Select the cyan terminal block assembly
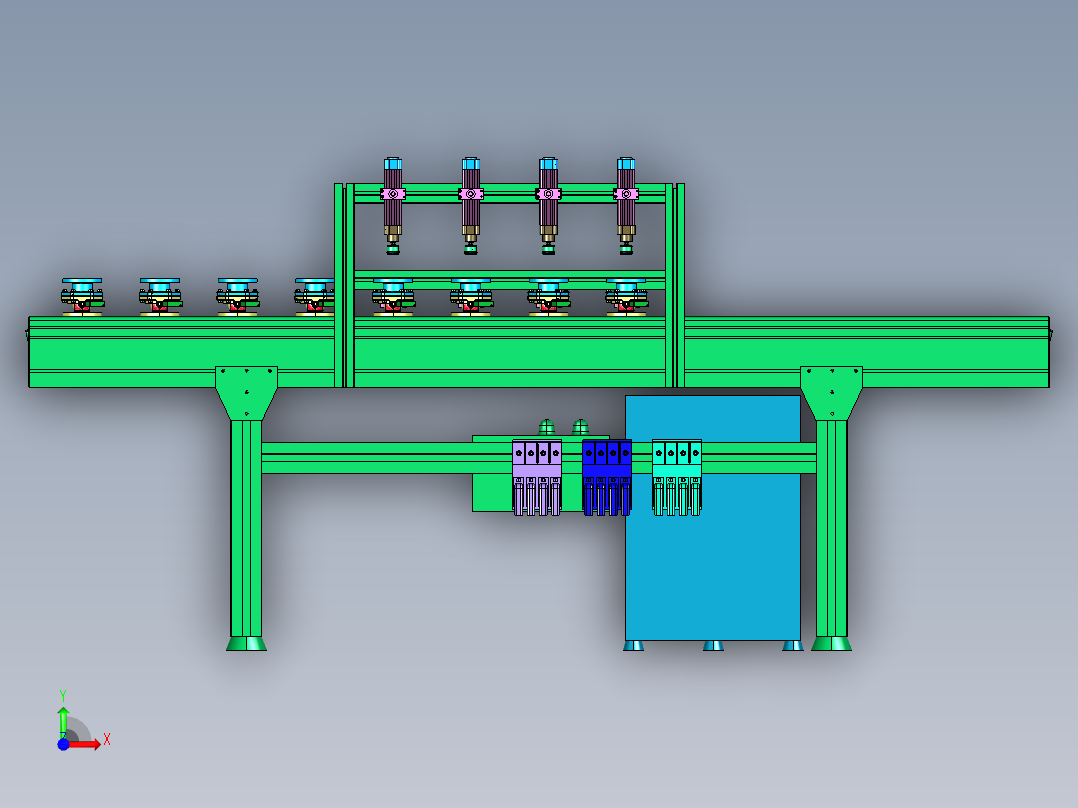 [676, 478]
